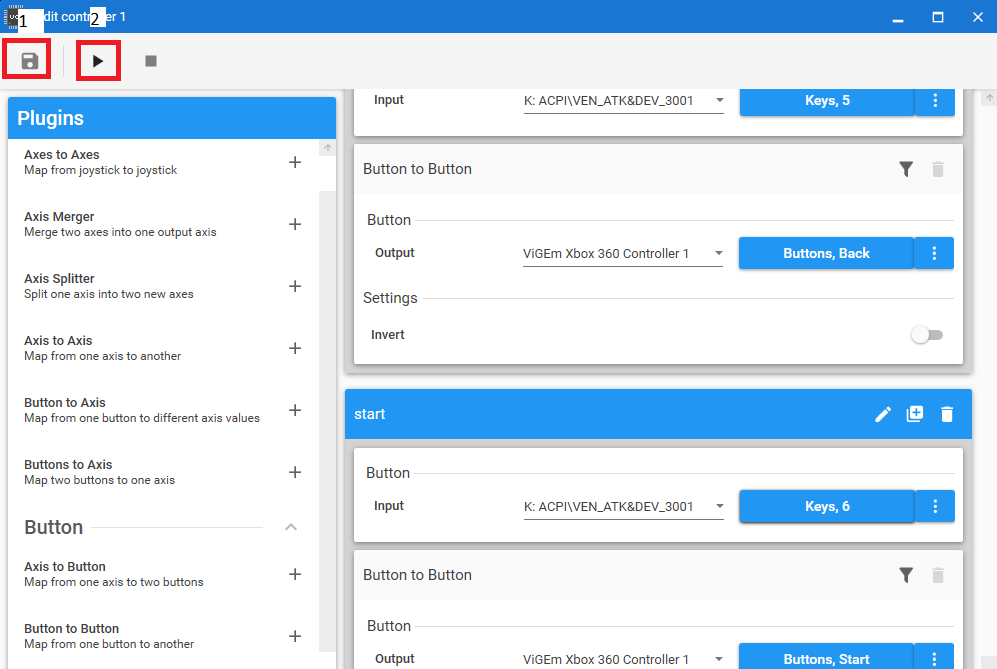Maximize the Edit controller window
Image resolution: width=997 pixels, height=669 pixels.
tap(938, 17)
